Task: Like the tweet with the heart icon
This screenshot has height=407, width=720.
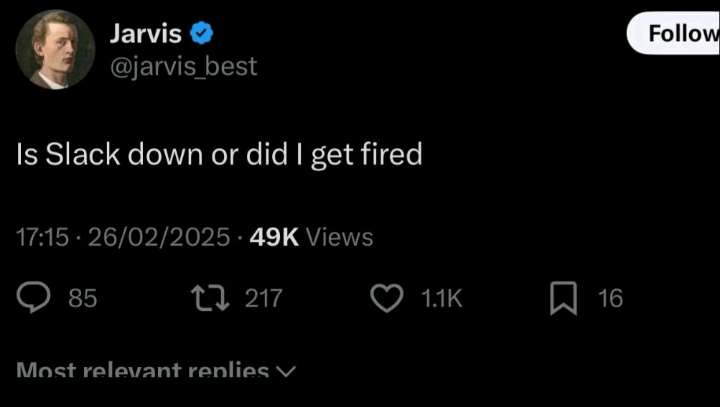Action: (386, 298)
